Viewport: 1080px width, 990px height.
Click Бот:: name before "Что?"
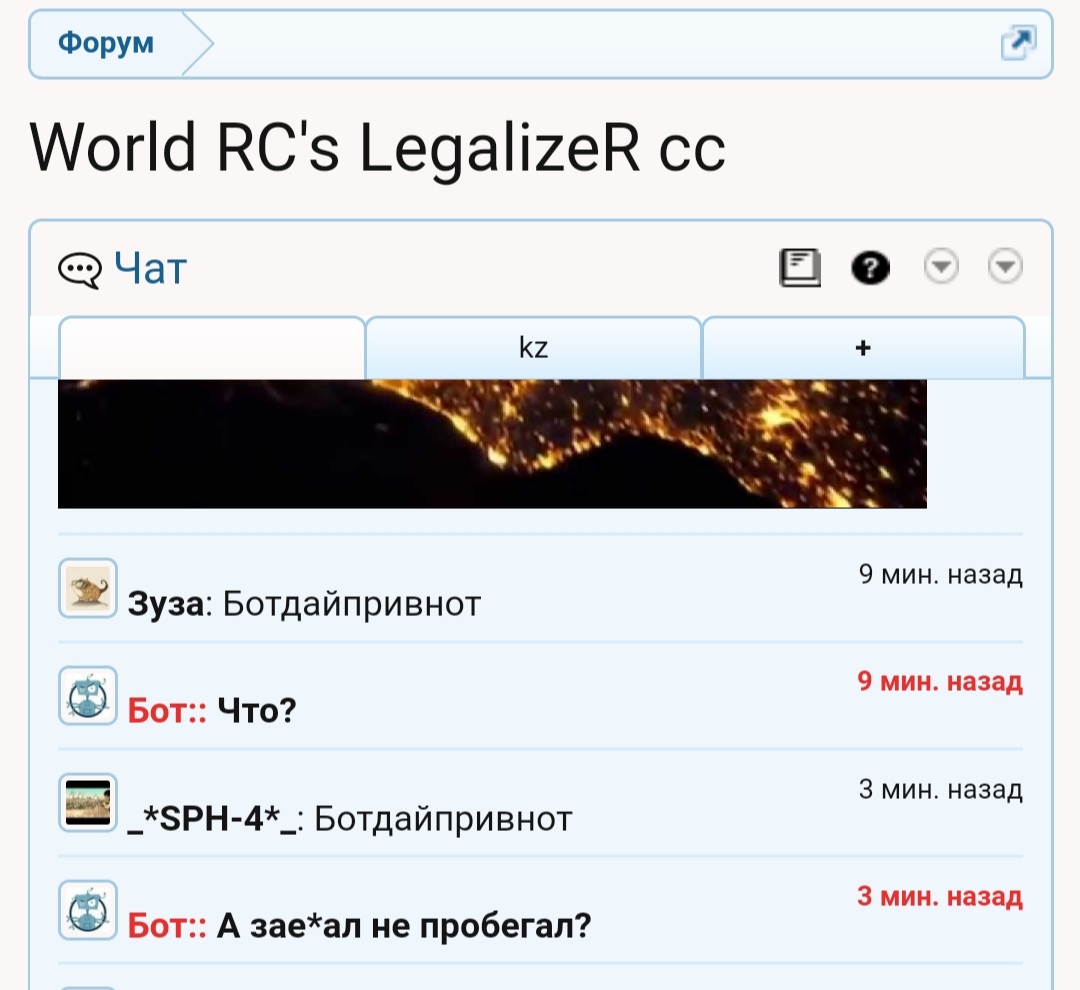point(167,711)
